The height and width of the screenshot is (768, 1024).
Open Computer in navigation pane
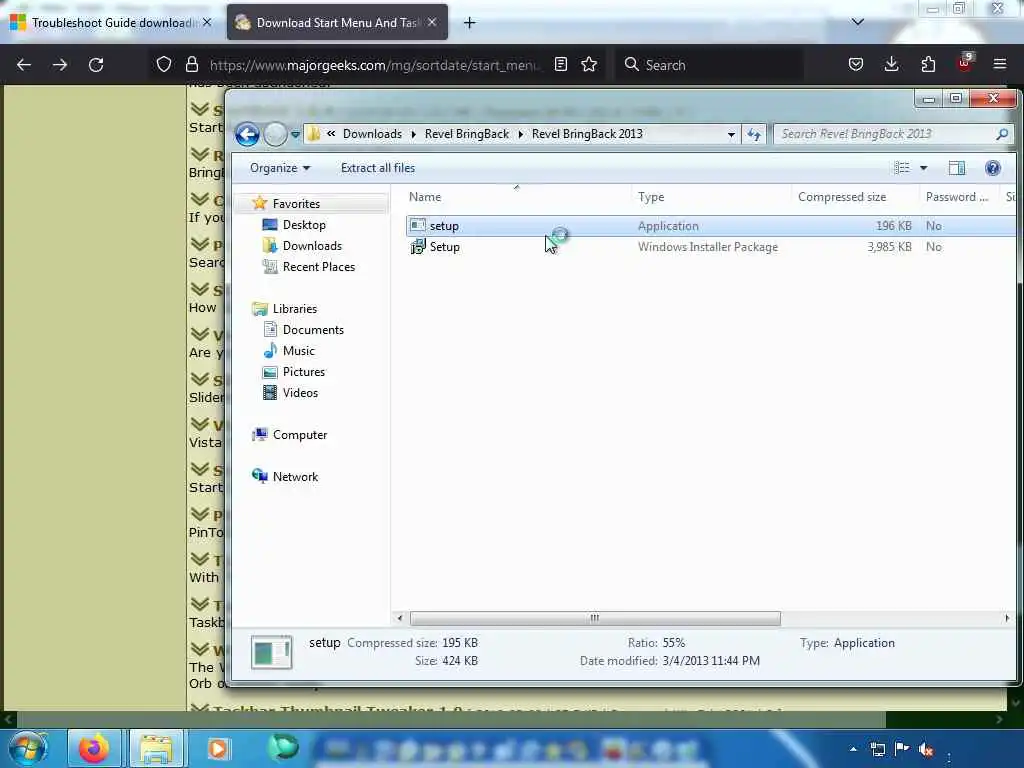click(300, 435)
